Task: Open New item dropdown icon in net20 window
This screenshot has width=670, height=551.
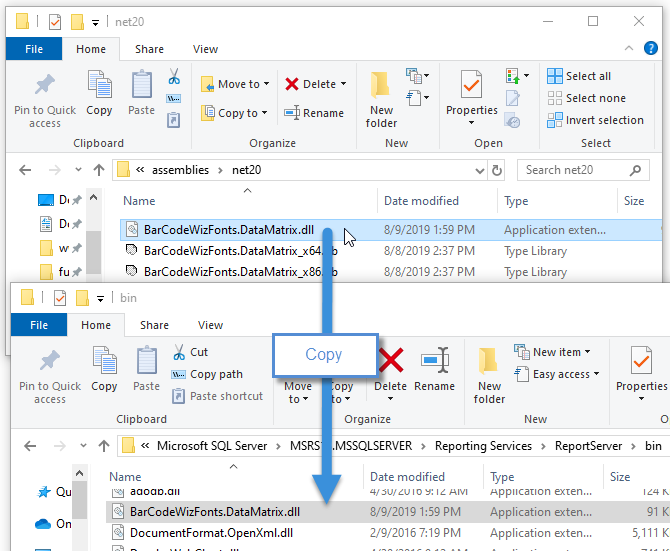Action: point(417,76)
